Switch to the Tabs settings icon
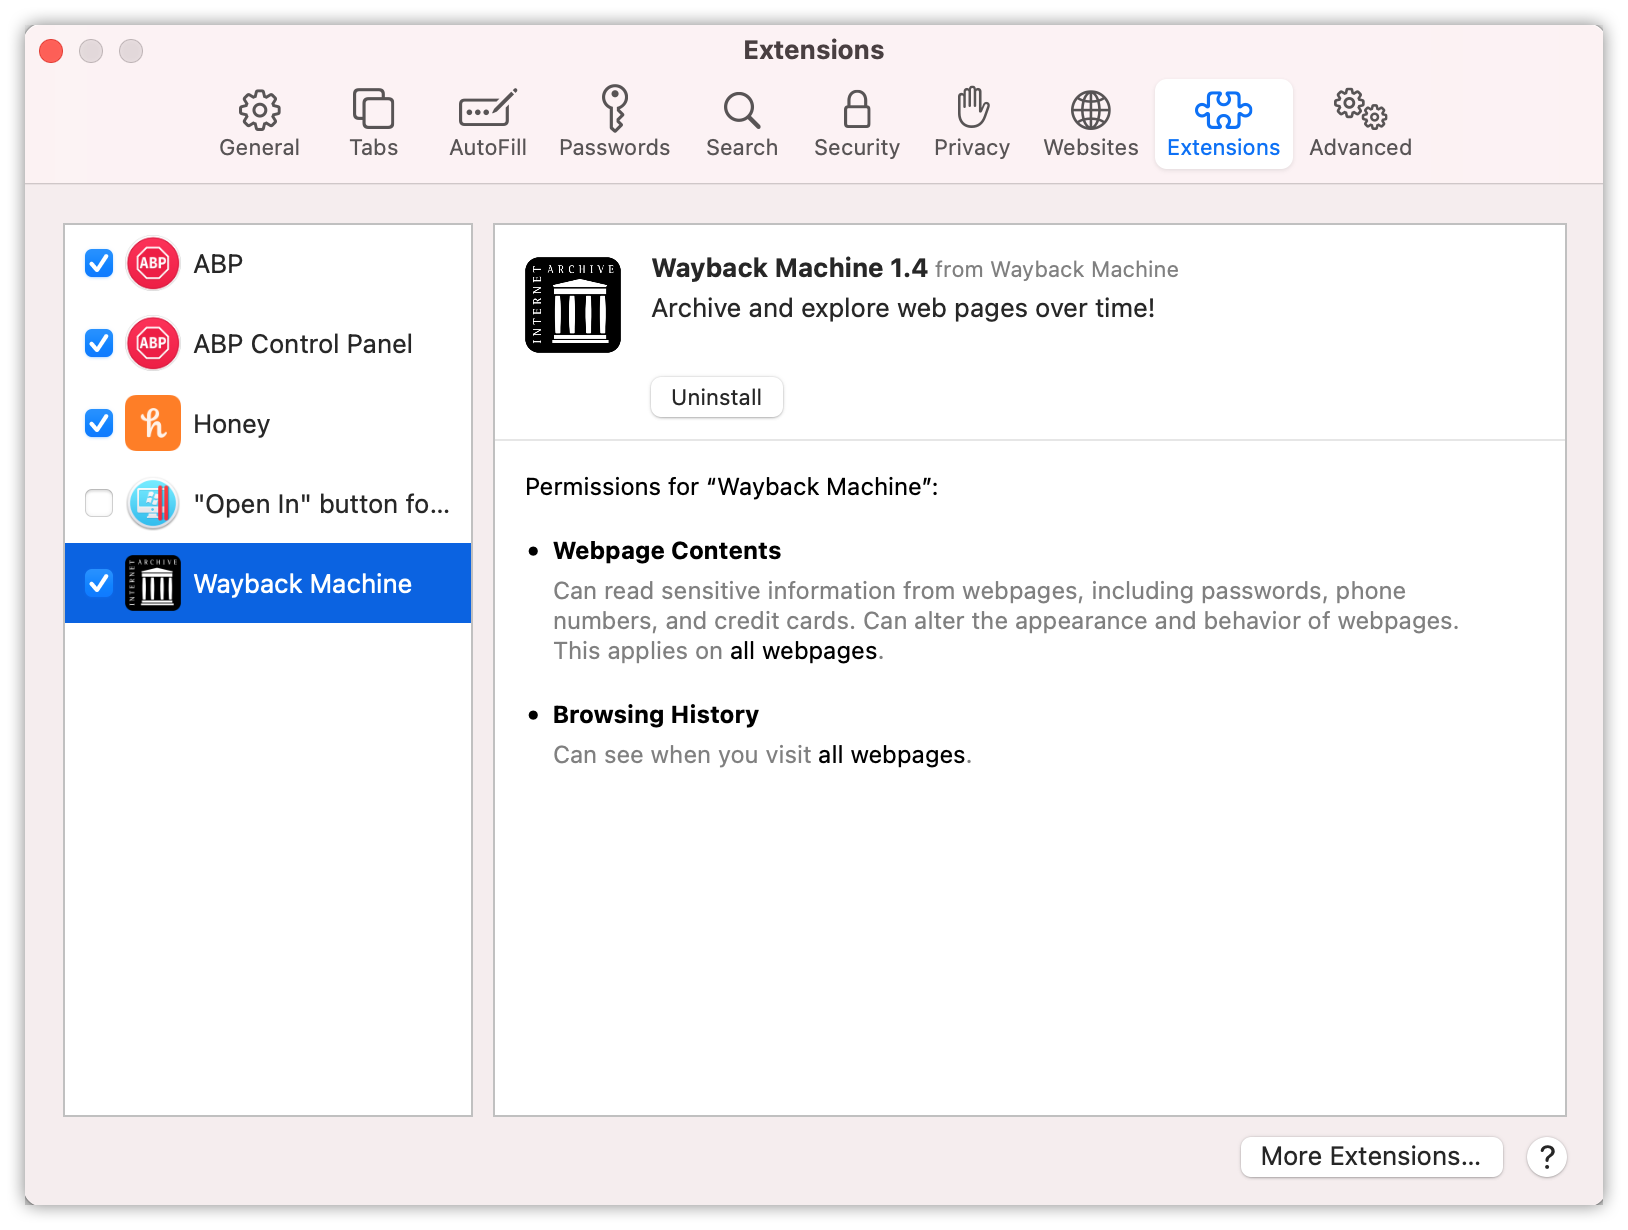Image resolution: width=1628 pixels, height=1230 pixels. pyautogui.click(x=373, y=122)
